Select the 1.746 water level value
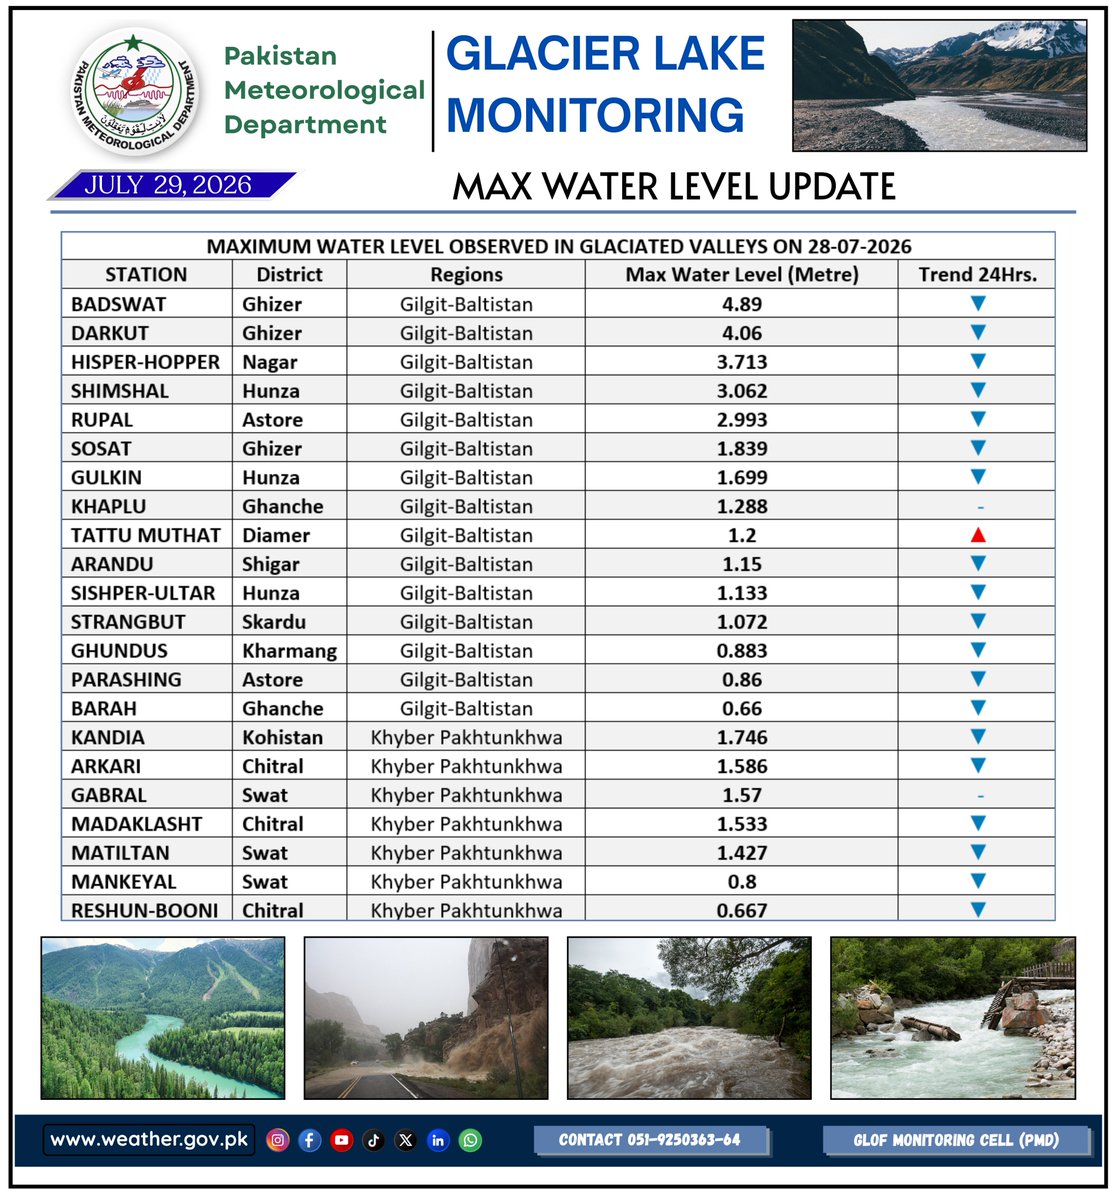1117x1200 pixels. tap(742, 737)
